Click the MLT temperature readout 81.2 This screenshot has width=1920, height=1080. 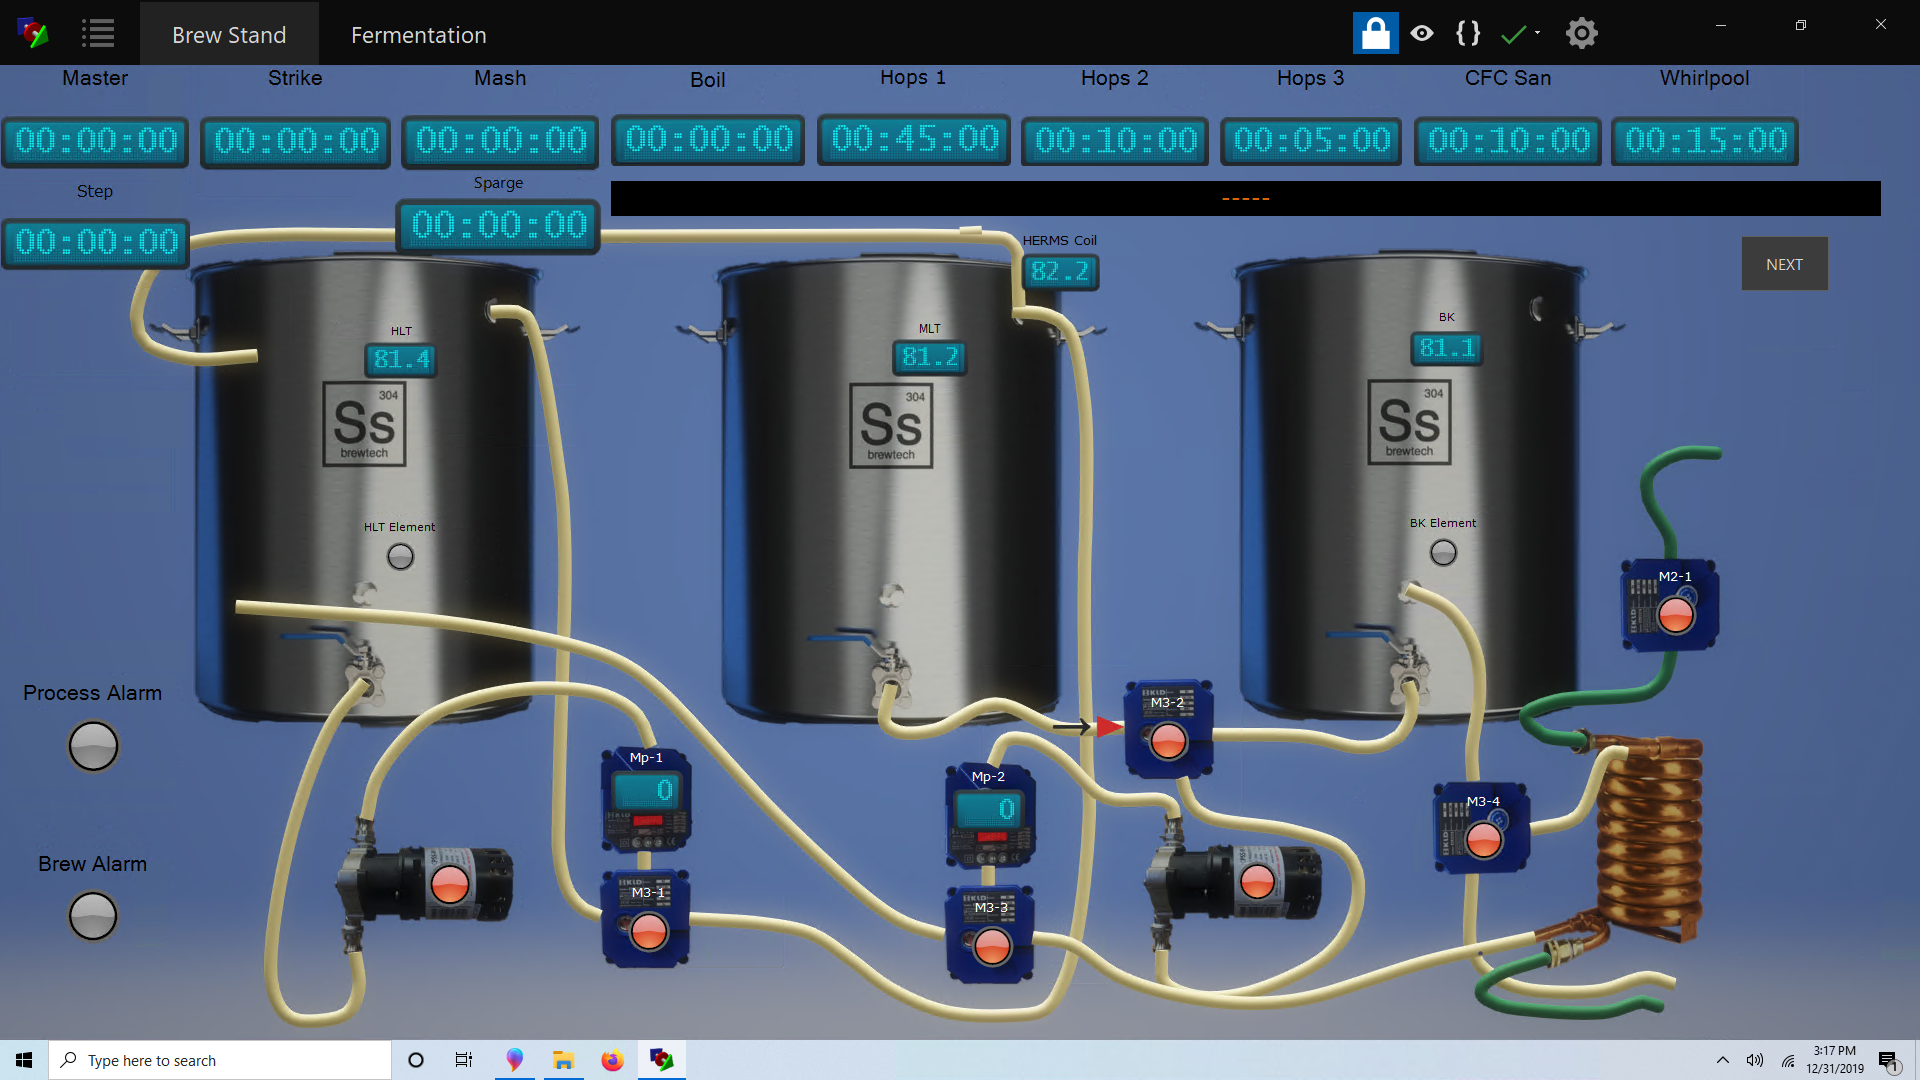coord(930,357)
